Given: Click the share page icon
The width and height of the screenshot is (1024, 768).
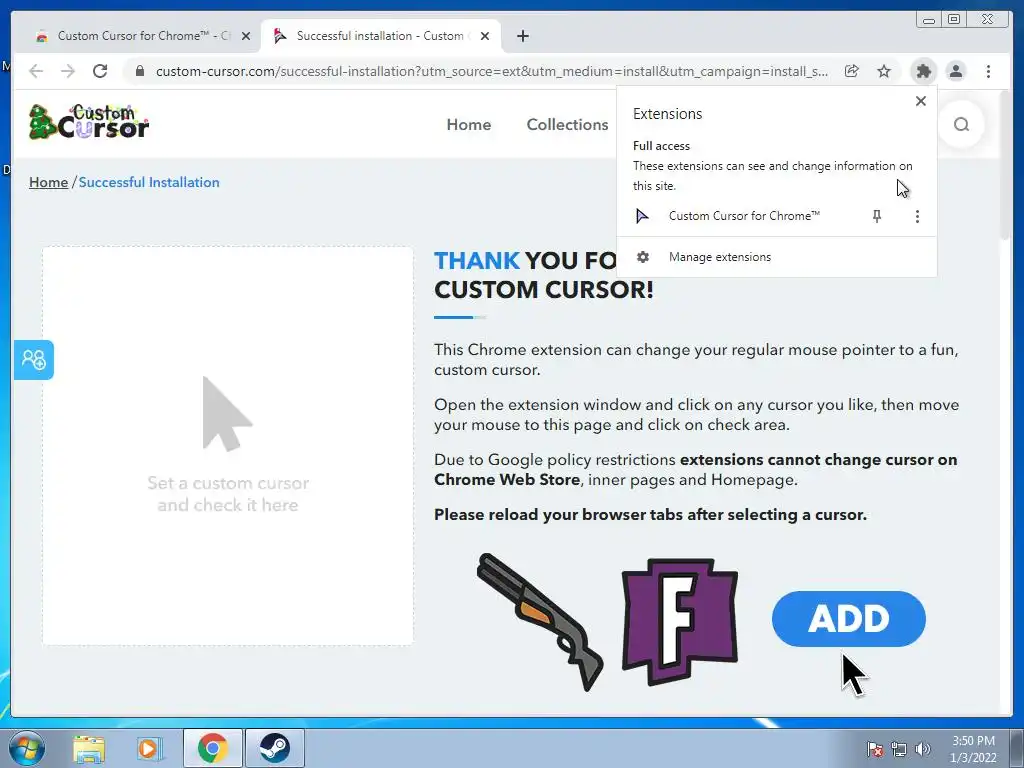Looking at the screenshot, I should 852,71.
